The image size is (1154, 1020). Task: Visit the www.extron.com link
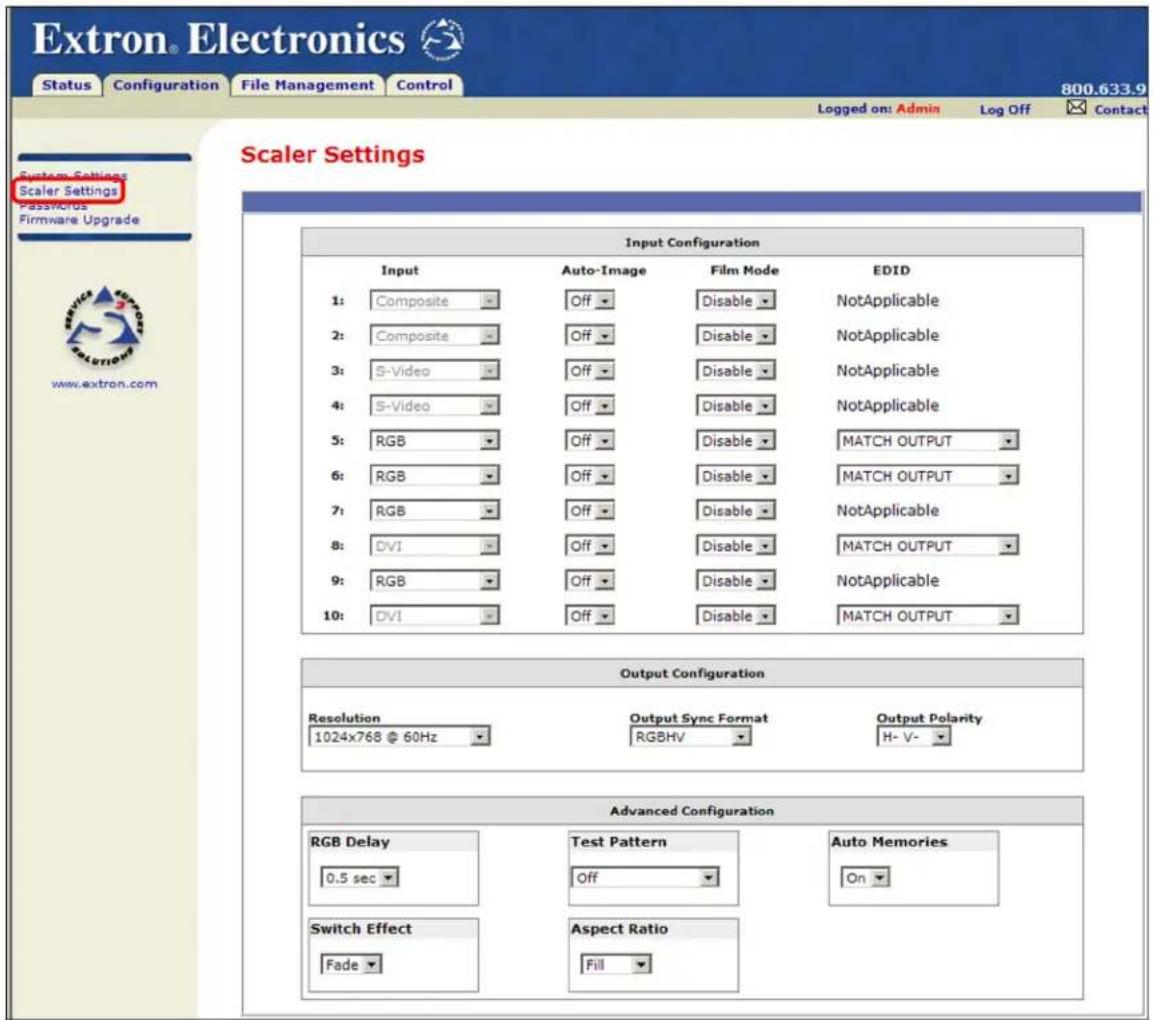click(x=105, y=383)
